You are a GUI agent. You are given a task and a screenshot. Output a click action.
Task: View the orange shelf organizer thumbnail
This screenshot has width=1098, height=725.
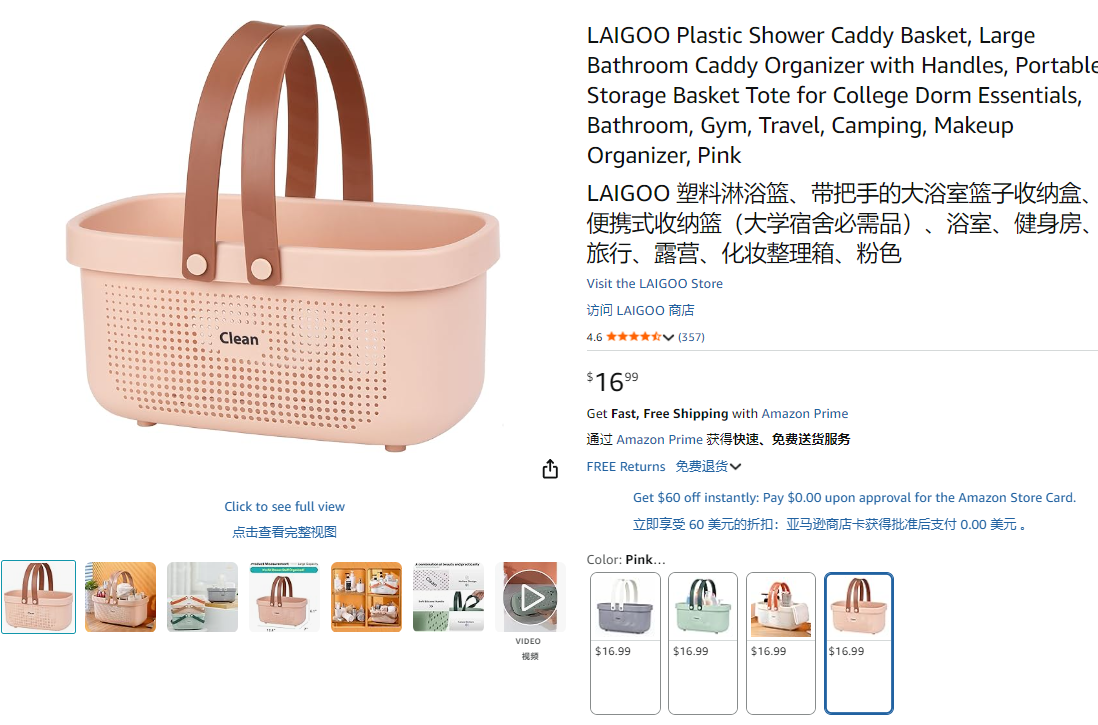coord(366,597)
